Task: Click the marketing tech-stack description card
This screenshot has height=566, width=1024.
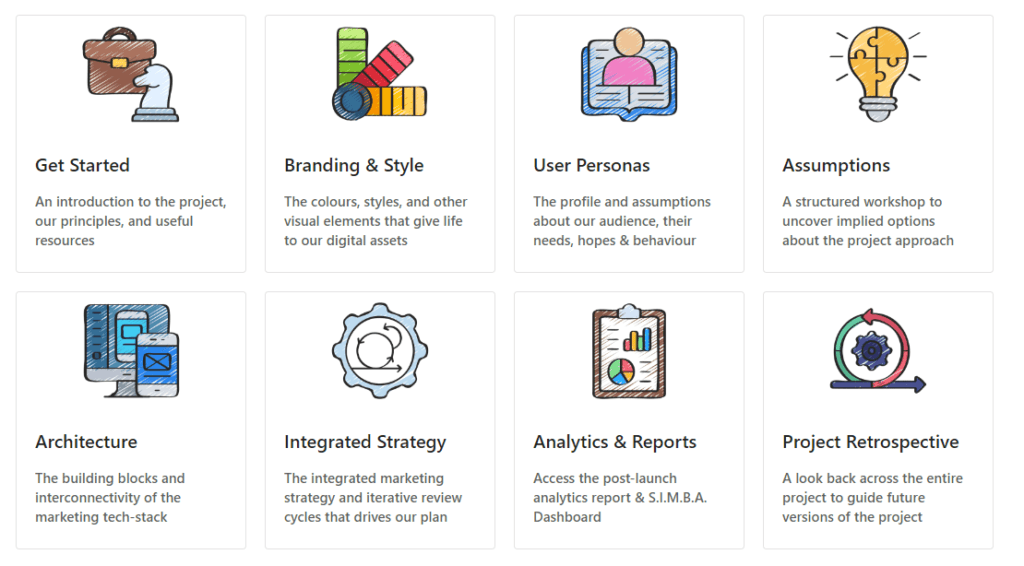Action: pos(131,420)
